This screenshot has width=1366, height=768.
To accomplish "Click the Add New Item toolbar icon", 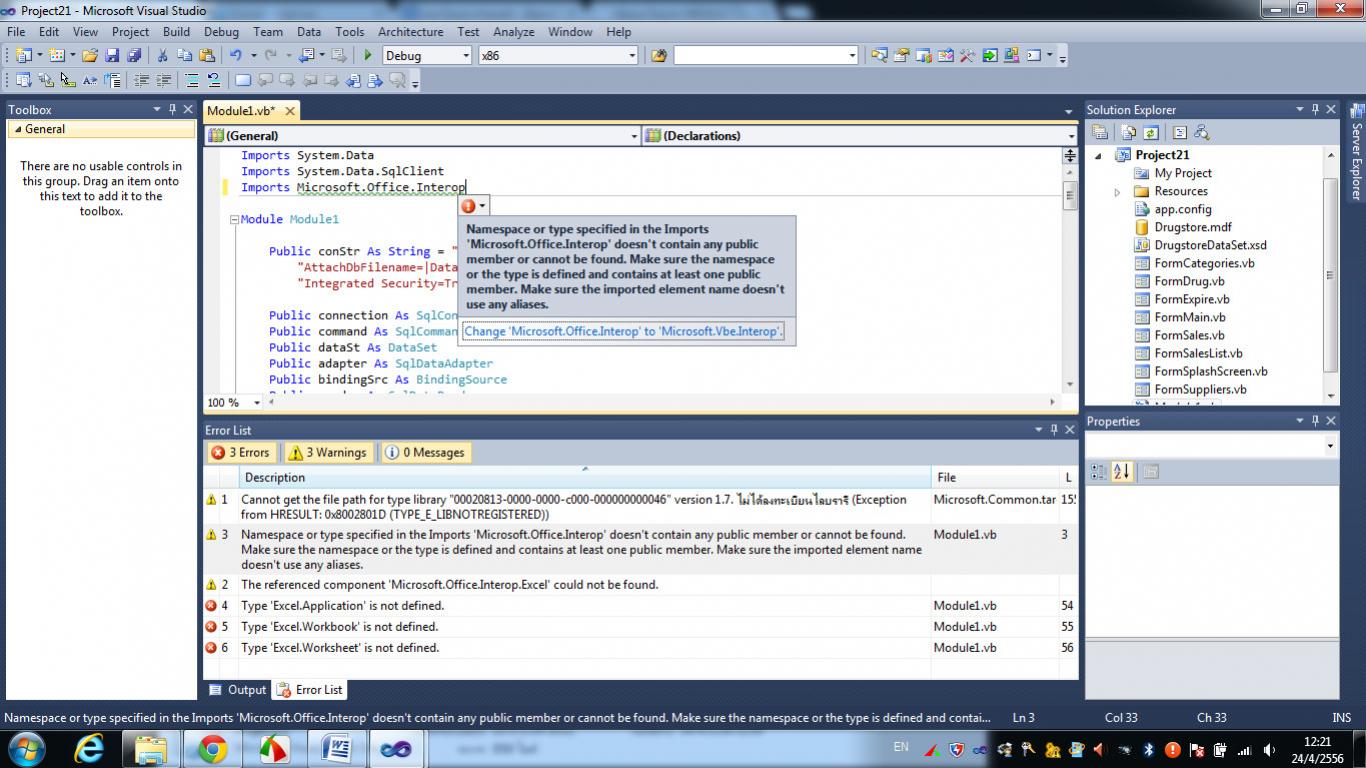I will [x=56, y=56].
